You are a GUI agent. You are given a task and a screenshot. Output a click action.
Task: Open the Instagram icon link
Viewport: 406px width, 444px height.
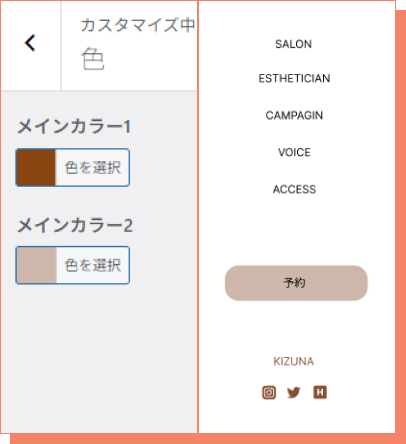click(269, 392)
